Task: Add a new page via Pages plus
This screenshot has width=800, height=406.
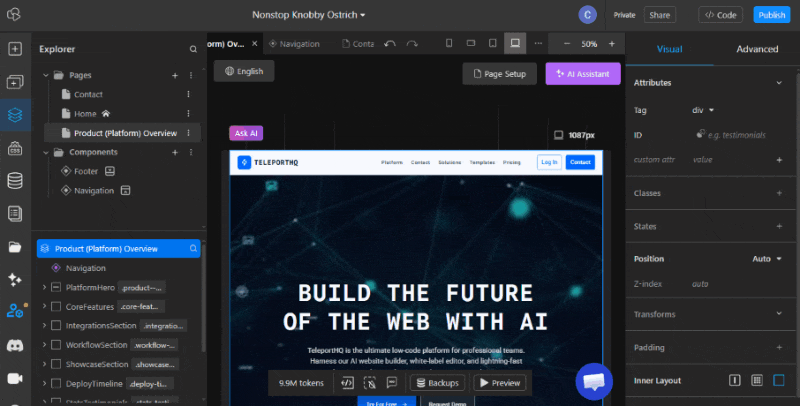Action: click(x=175, y=75)
